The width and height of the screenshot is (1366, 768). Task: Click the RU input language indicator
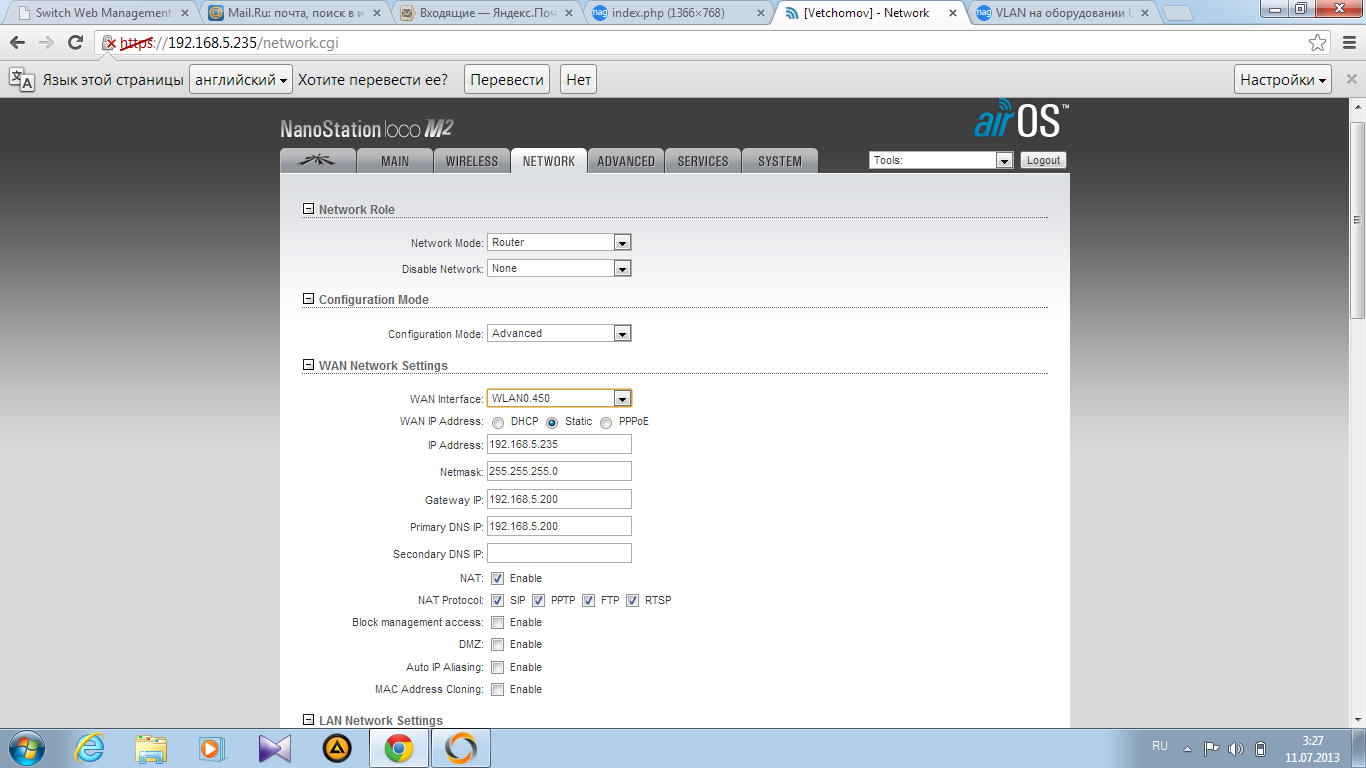click(1160, 746)
